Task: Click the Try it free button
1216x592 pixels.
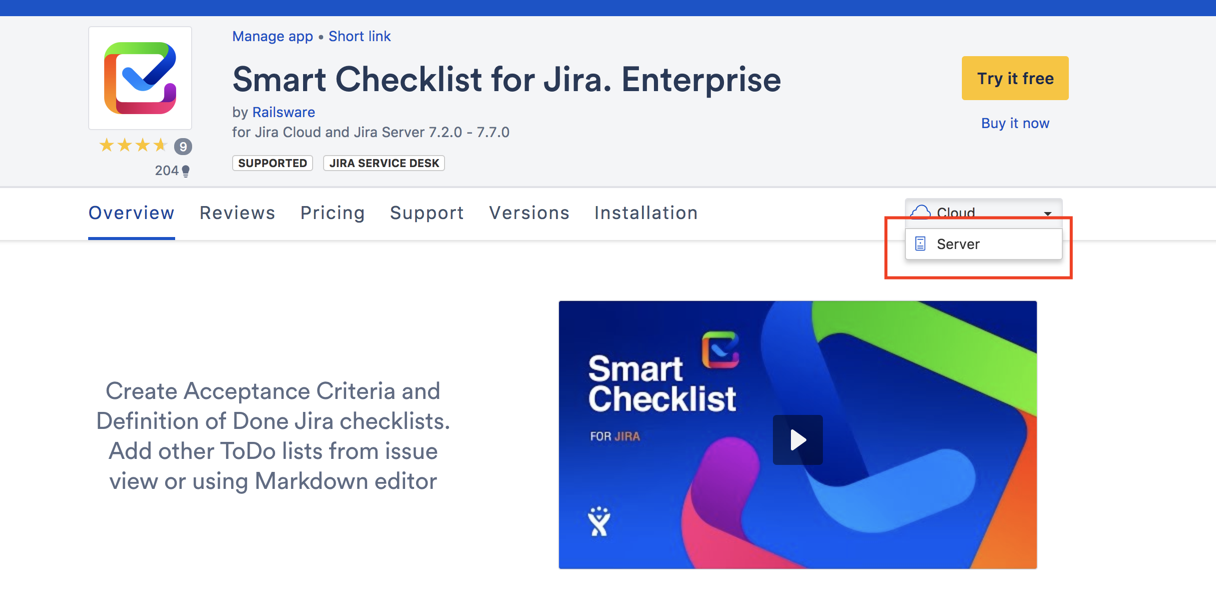Action: 1015,78
